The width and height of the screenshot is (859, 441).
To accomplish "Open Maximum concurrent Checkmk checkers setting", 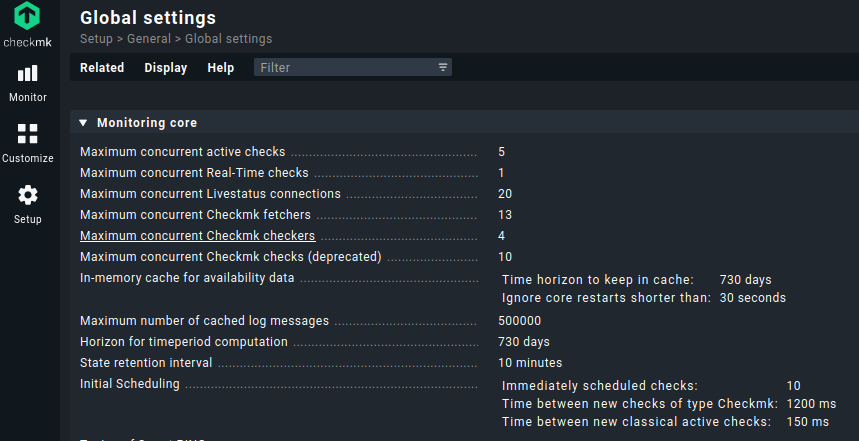I will pos(197,236).
